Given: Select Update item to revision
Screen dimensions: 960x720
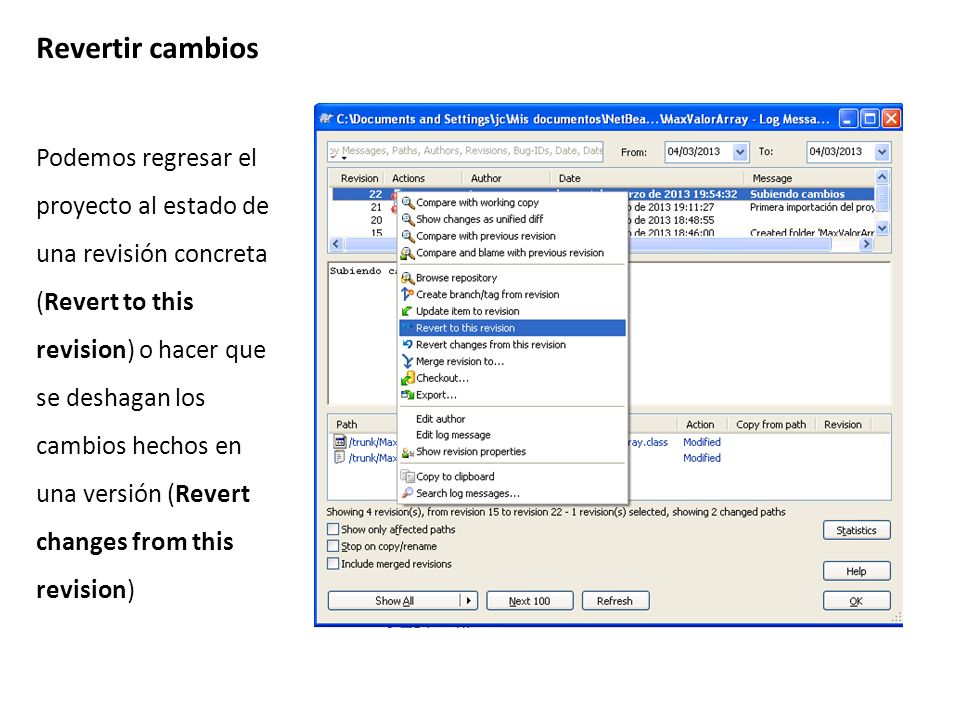Looking at the screenshot, I should coord(512,311).
